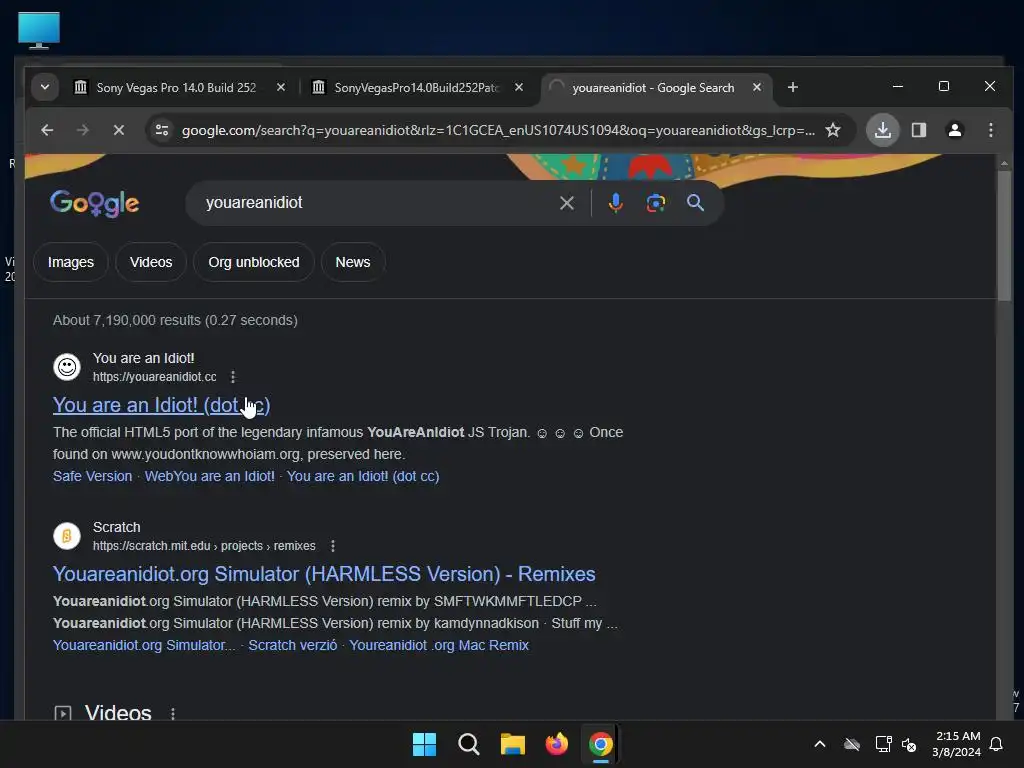Open more options next to Videos heading
The height and width of the screenshot is (768, 1024).
tap(173, 714)
